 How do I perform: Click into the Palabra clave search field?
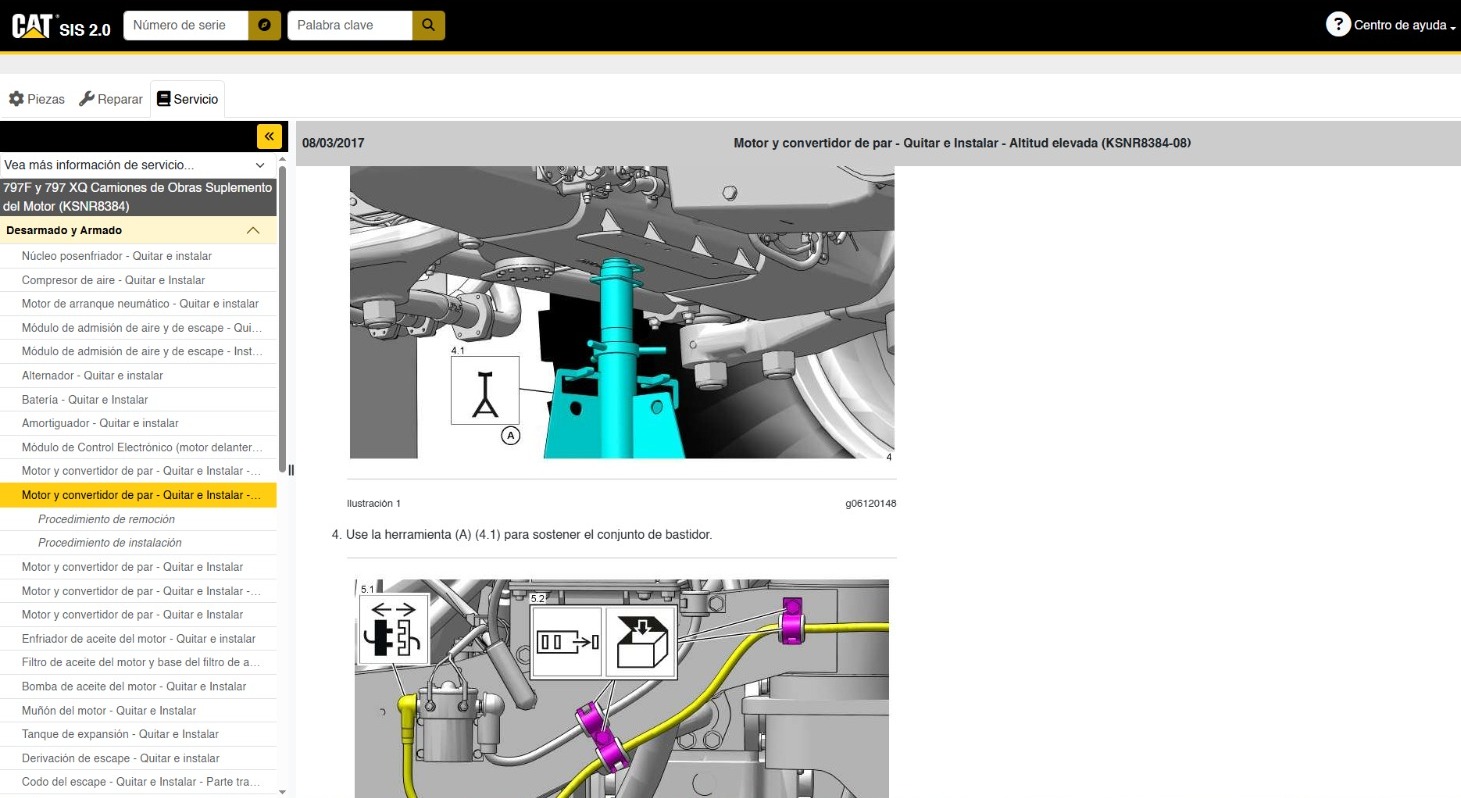point(349,26)
